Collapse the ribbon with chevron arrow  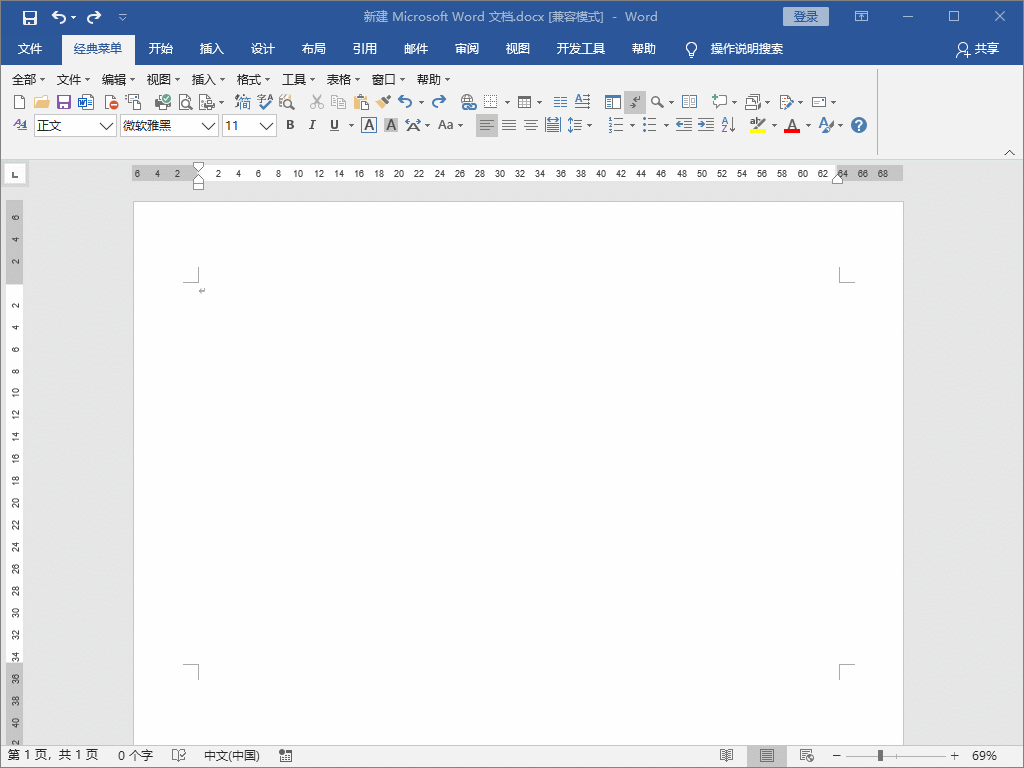(1009, 152)
